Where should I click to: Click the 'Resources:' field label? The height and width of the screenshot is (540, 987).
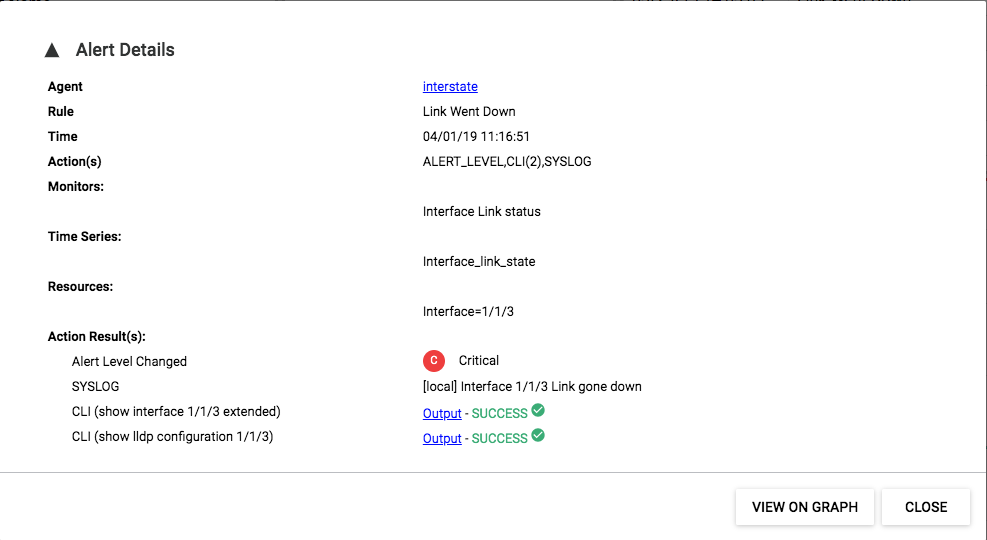tap(81, 286)
